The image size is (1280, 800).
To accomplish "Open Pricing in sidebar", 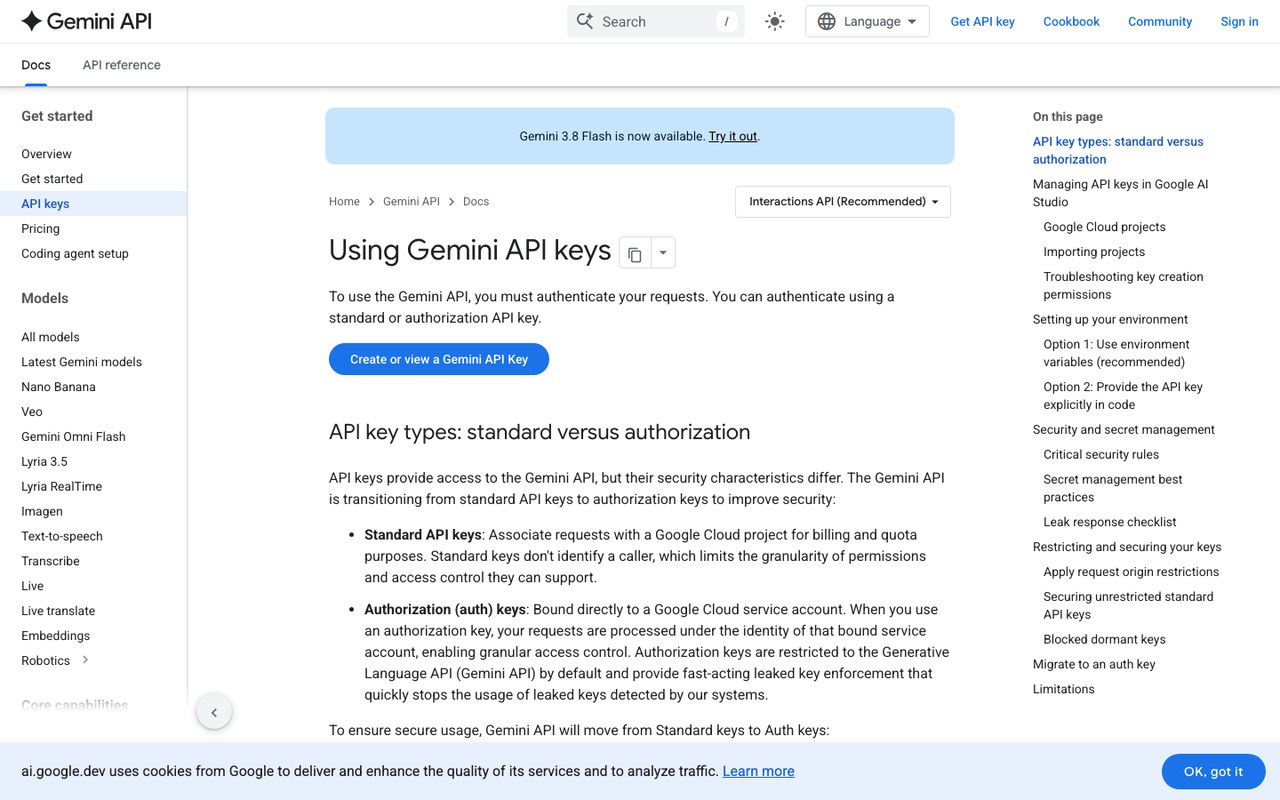I will (40, 229).
